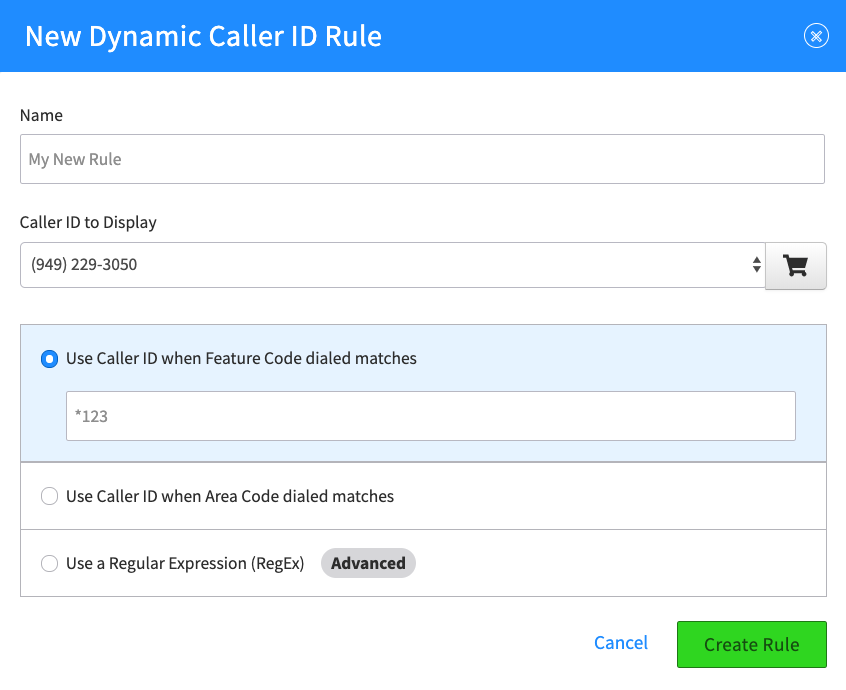
Task: Click the New Dynamic Caller ID Rule title
Action: [203, 36]
